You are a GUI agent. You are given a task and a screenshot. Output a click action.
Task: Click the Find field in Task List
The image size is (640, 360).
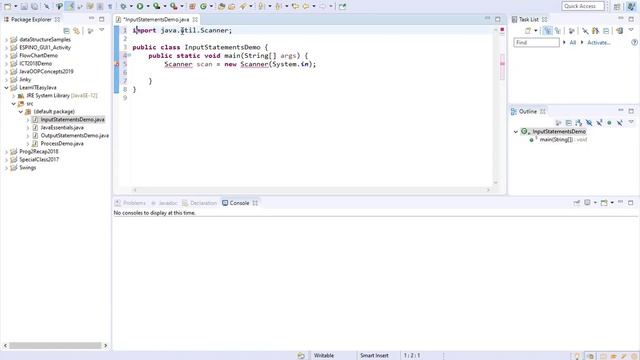pyautogui.click(x=536, y=42)
